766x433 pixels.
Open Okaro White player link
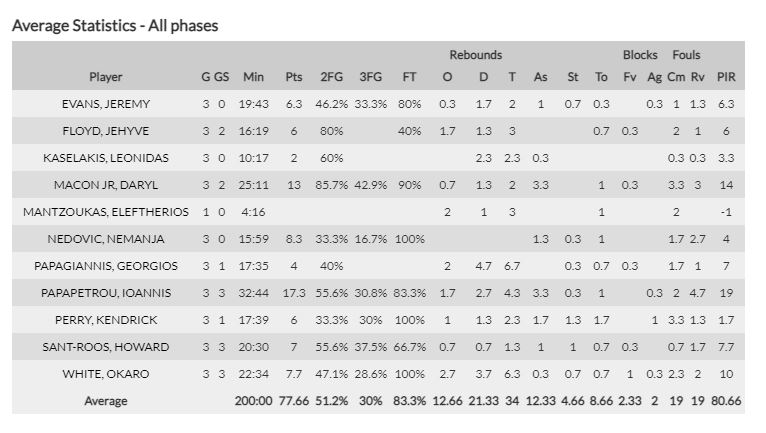coord(106,374)
